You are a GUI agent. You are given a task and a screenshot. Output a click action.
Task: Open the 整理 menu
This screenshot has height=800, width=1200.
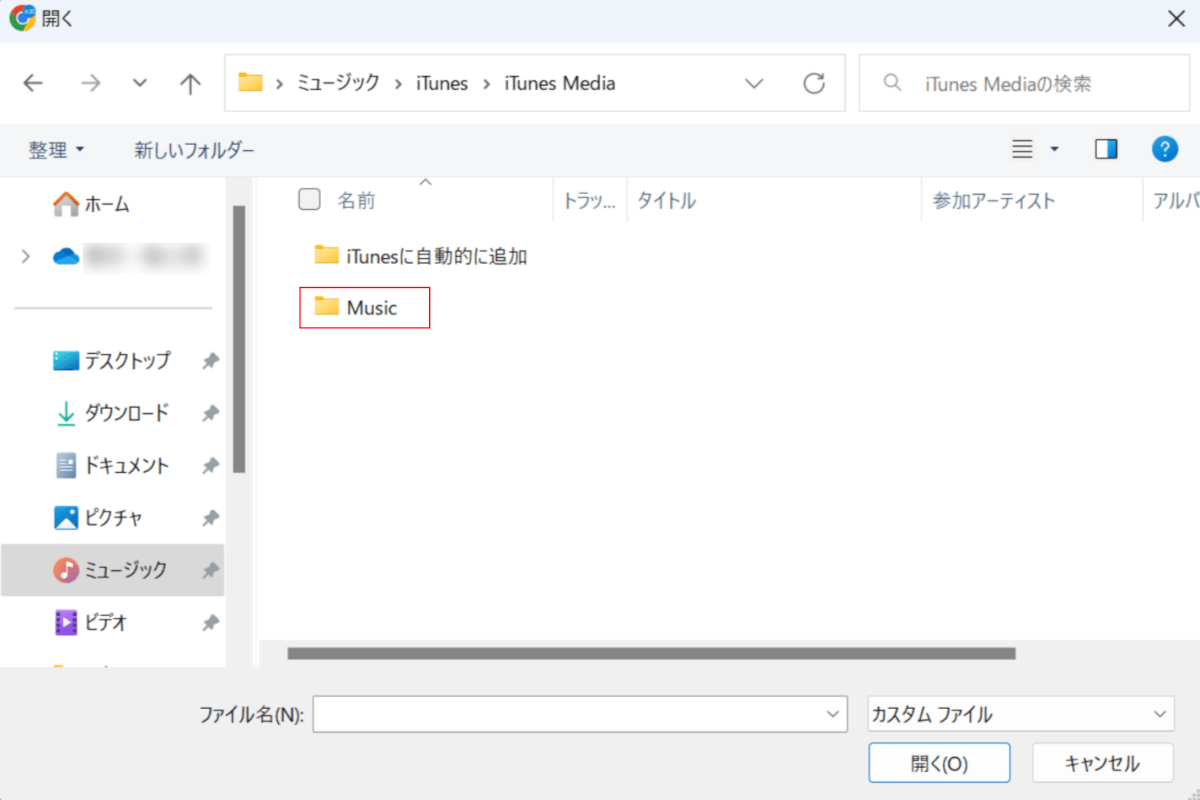(56, 150)
